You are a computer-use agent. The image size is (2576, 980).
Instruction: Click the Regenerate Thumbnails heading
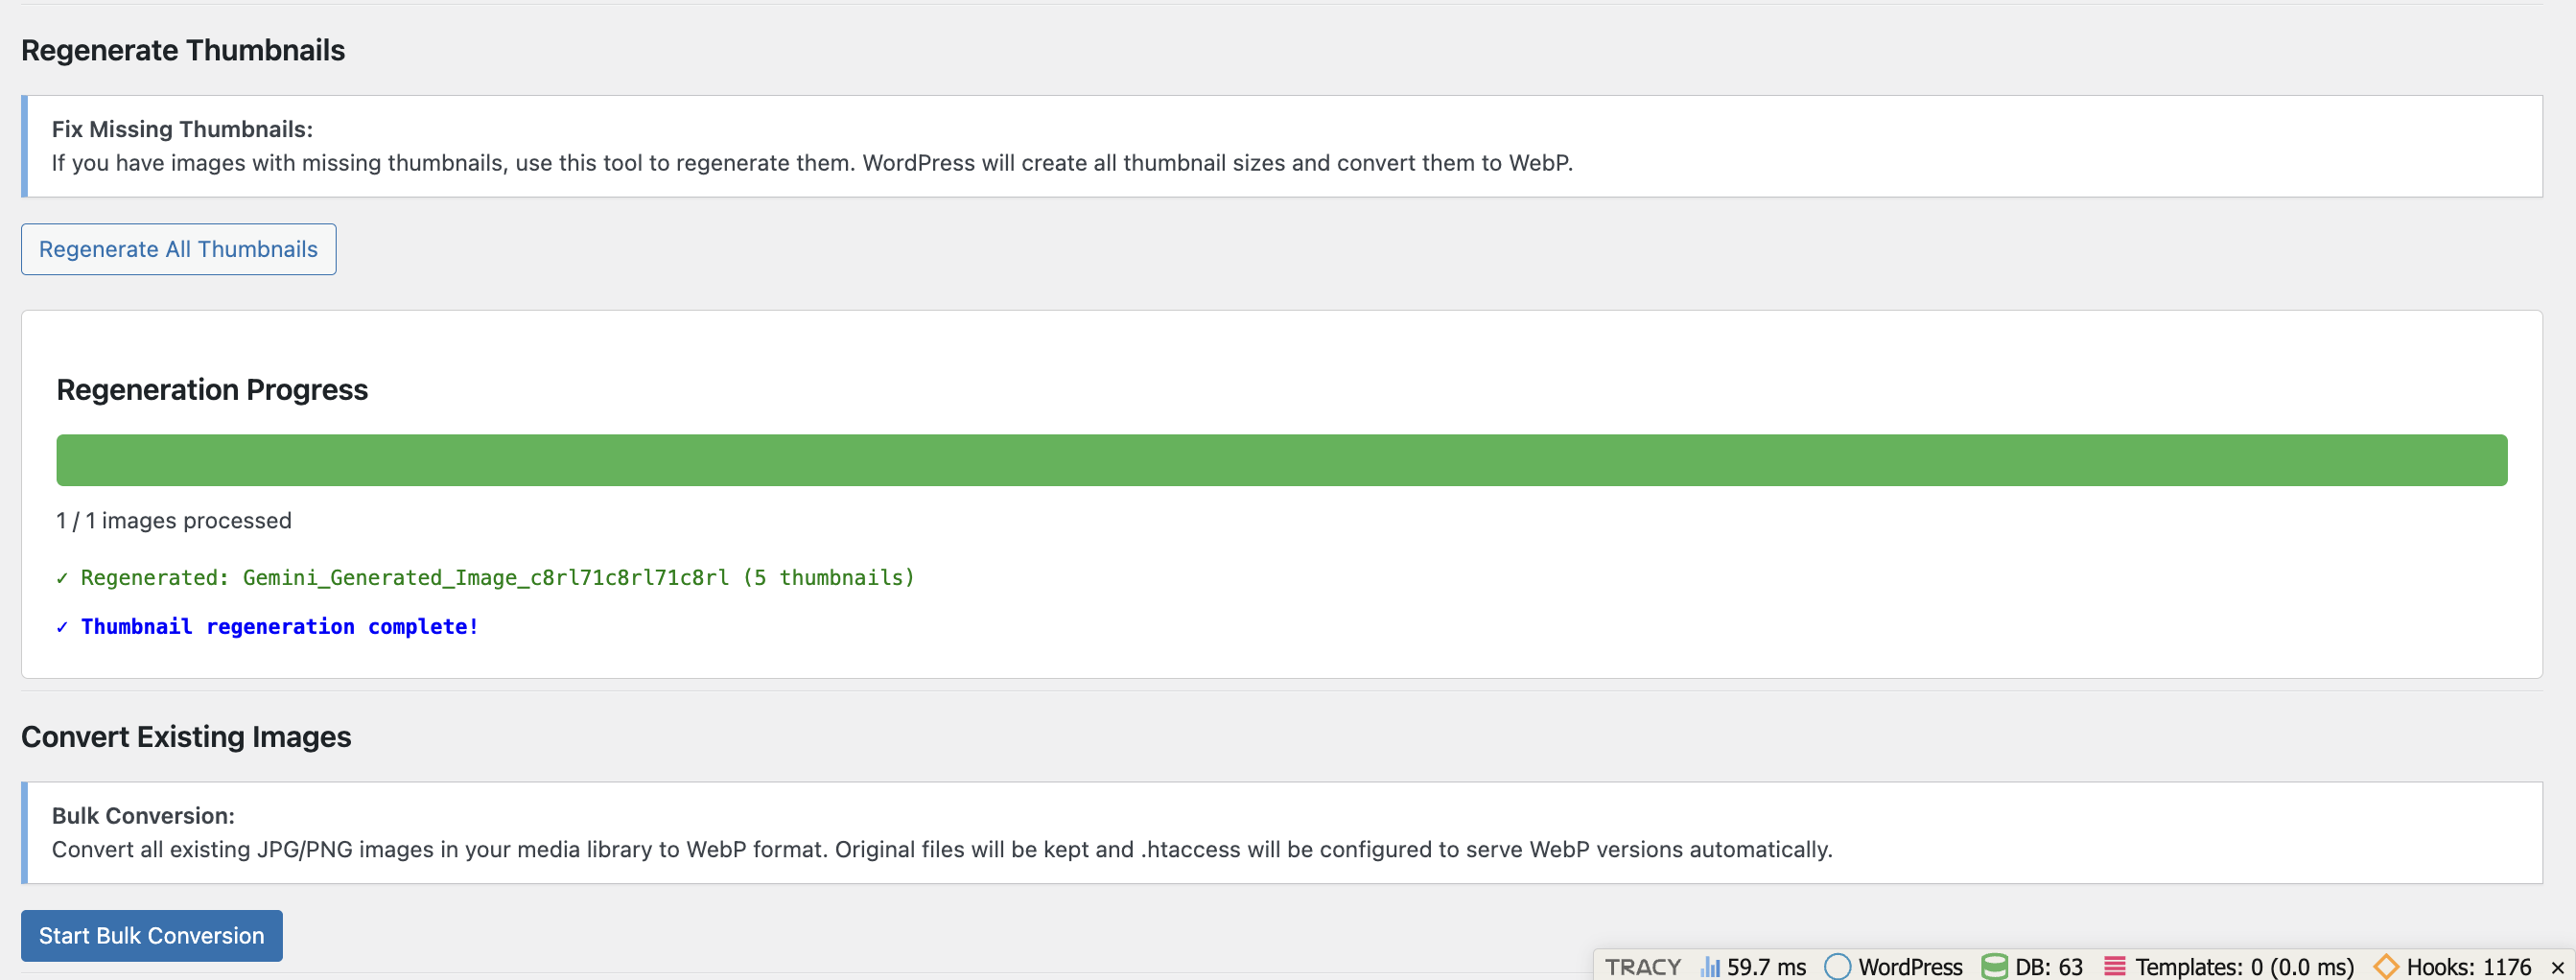pos(183,49)
